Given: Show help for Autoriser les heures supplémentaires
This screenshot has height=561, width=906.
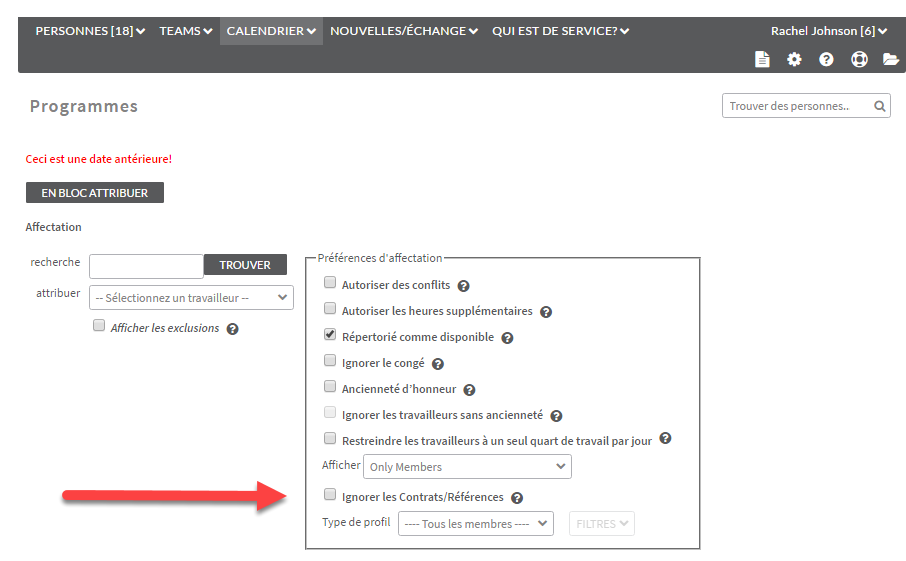Looking at the screenshot, I should 546,312.
